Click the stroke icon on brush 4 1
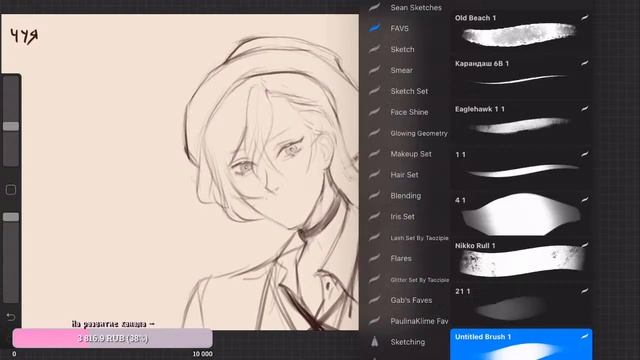This screenshot has height=360, width=640. tap(584, 200)
